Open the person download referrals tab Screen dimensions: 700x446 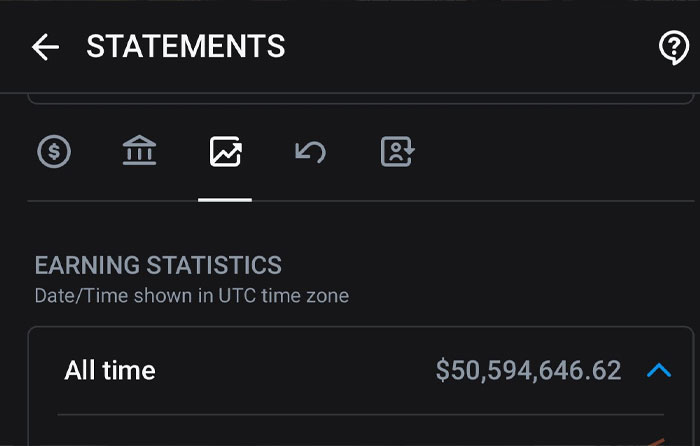[397, 152]
